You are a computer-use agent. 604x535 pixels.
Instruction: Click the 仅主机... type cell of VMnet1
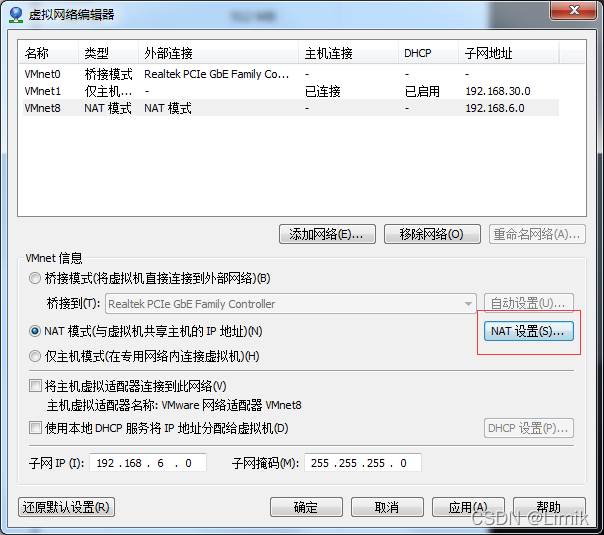tap(108, 91)
